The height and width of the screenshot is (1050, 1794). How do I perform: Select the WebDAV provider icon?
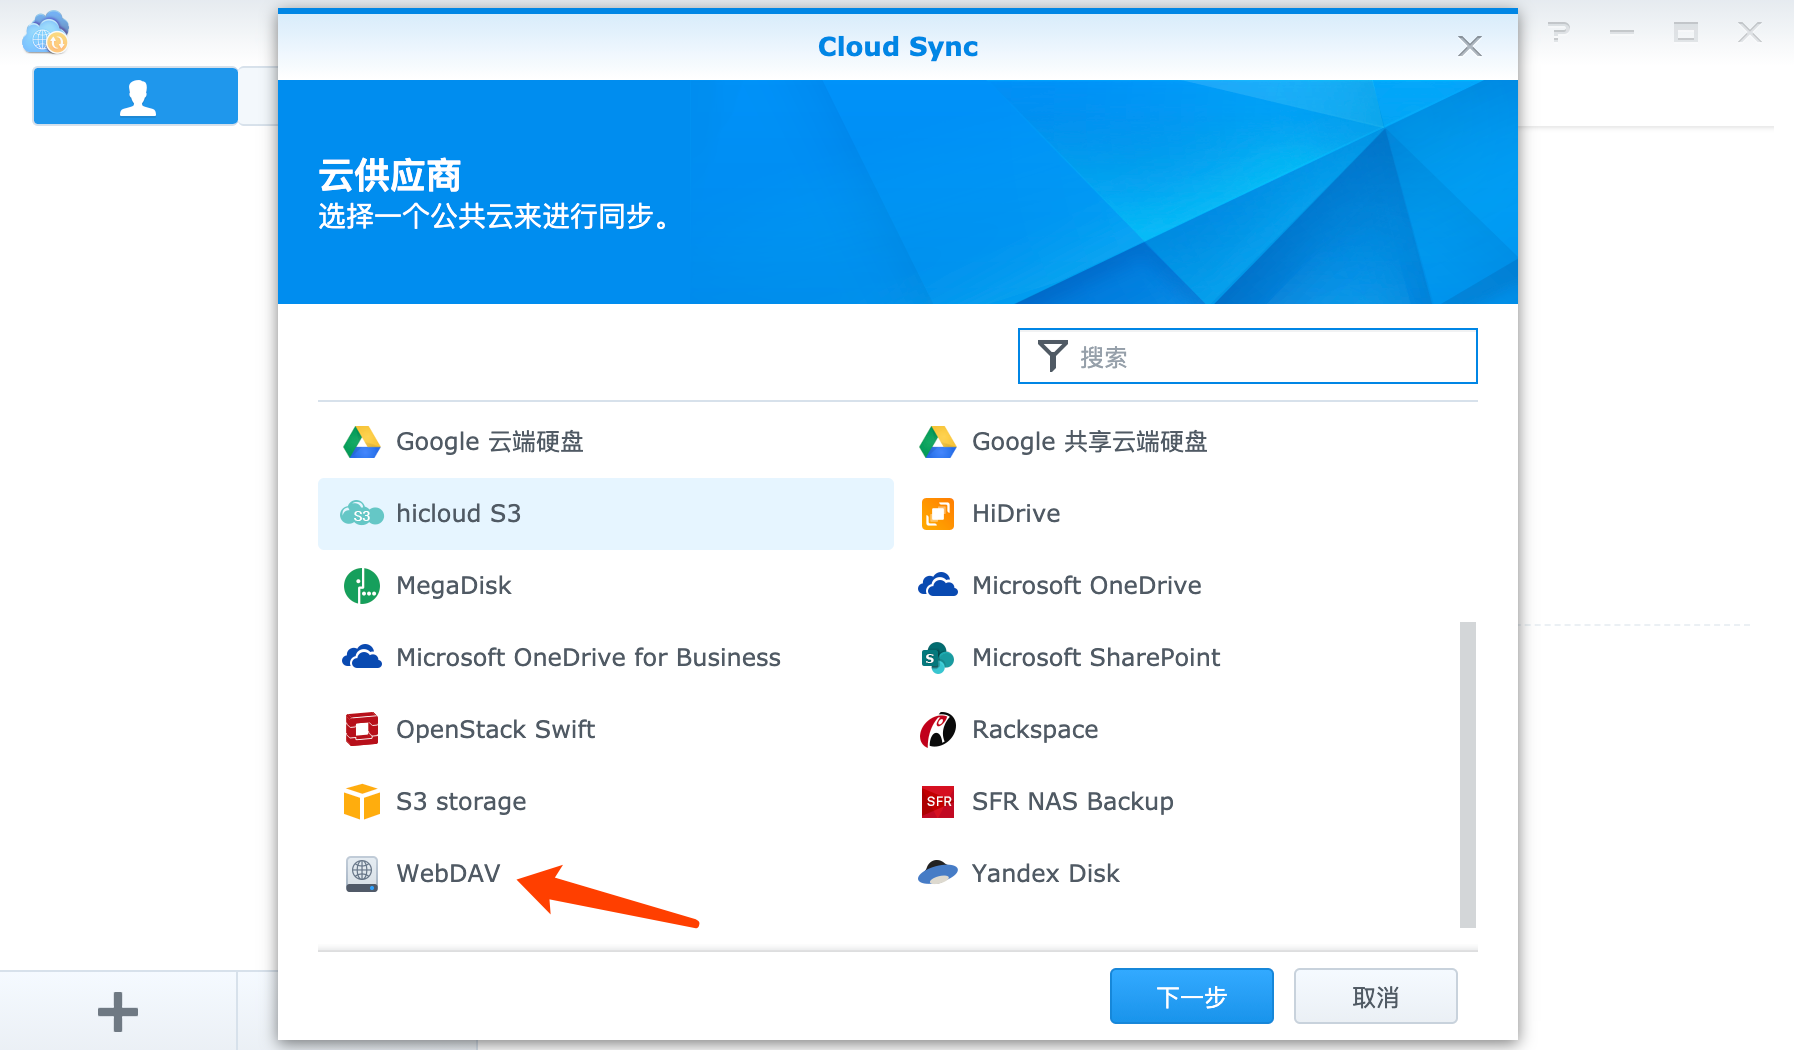tap(362, 873)
